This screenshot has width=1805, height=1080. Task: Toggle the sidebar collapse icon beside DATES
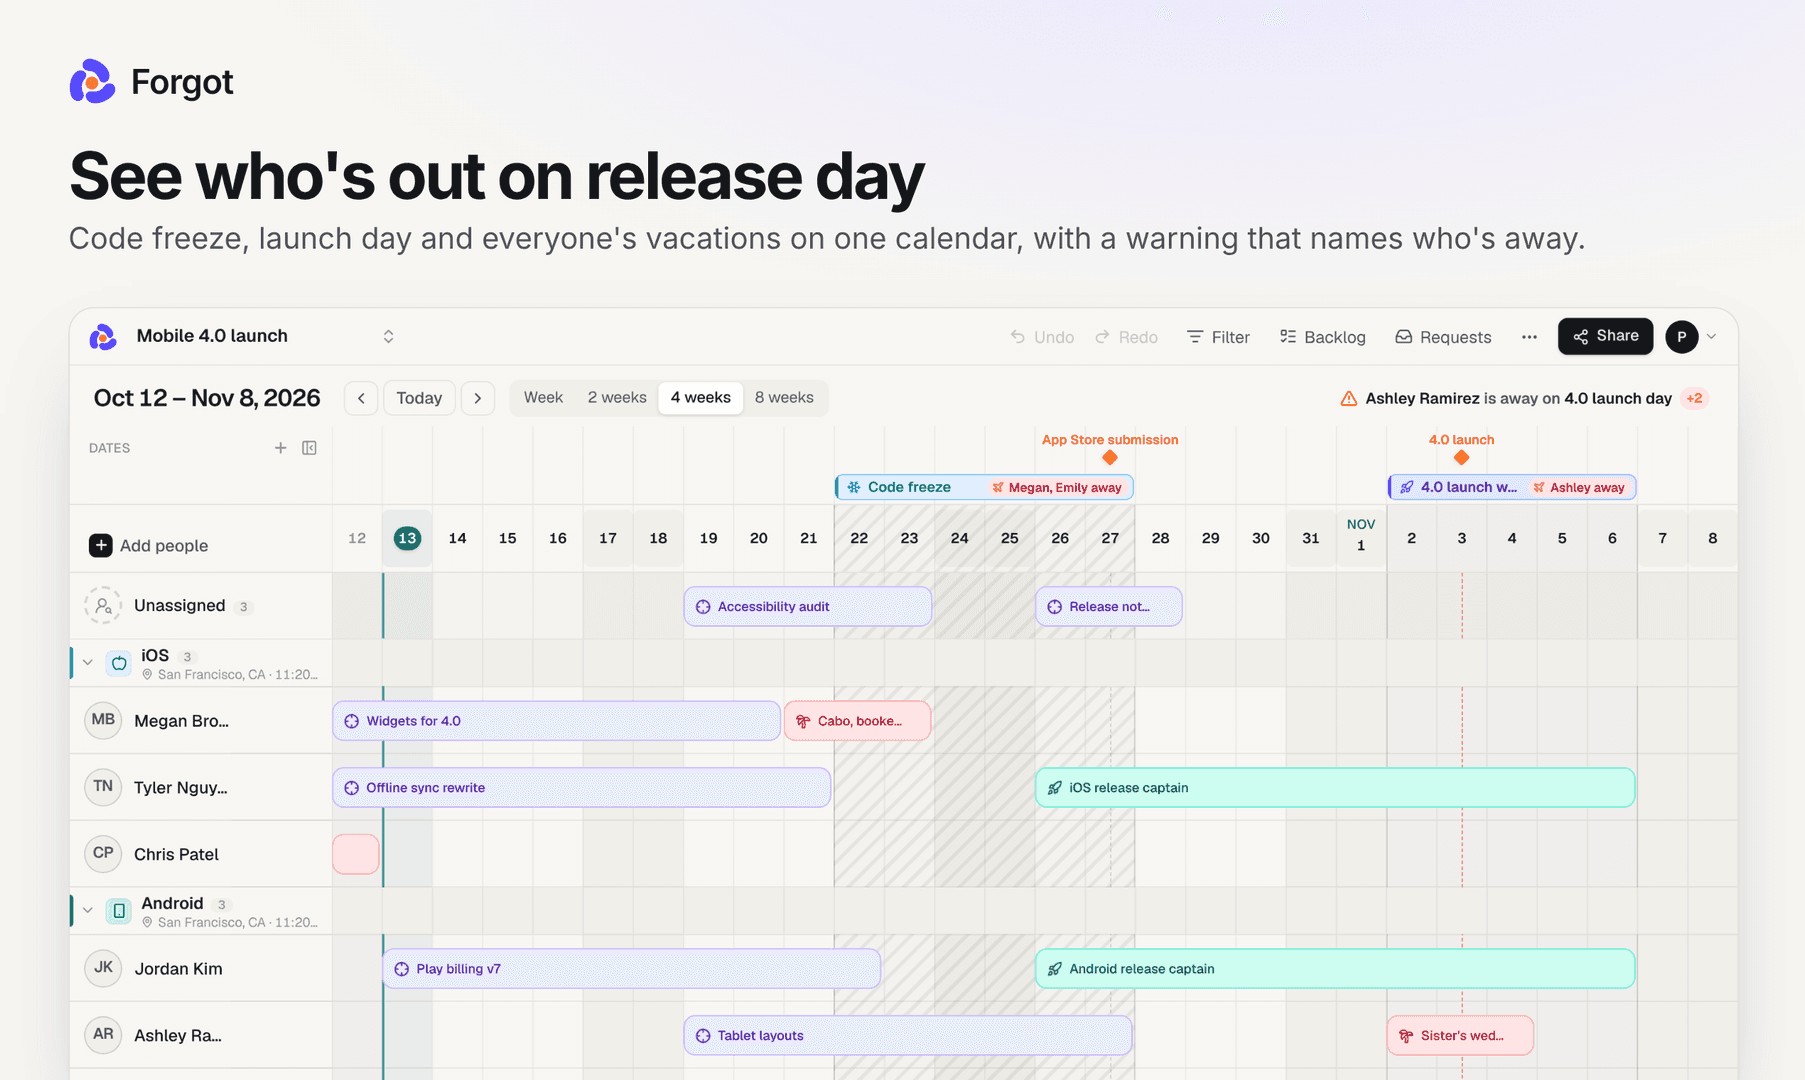[310, 448]
